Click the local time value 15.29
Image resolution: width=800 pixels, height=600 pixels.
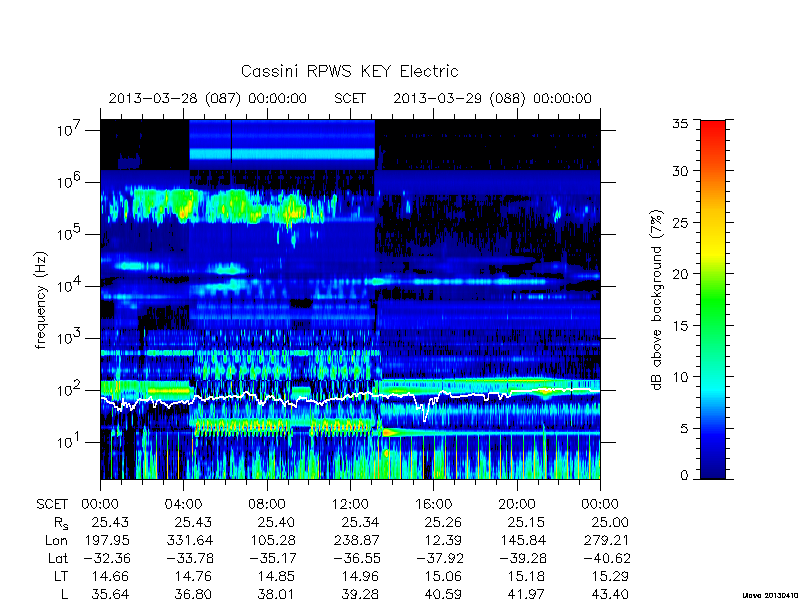pyautogui.click(x=610, y=576)
